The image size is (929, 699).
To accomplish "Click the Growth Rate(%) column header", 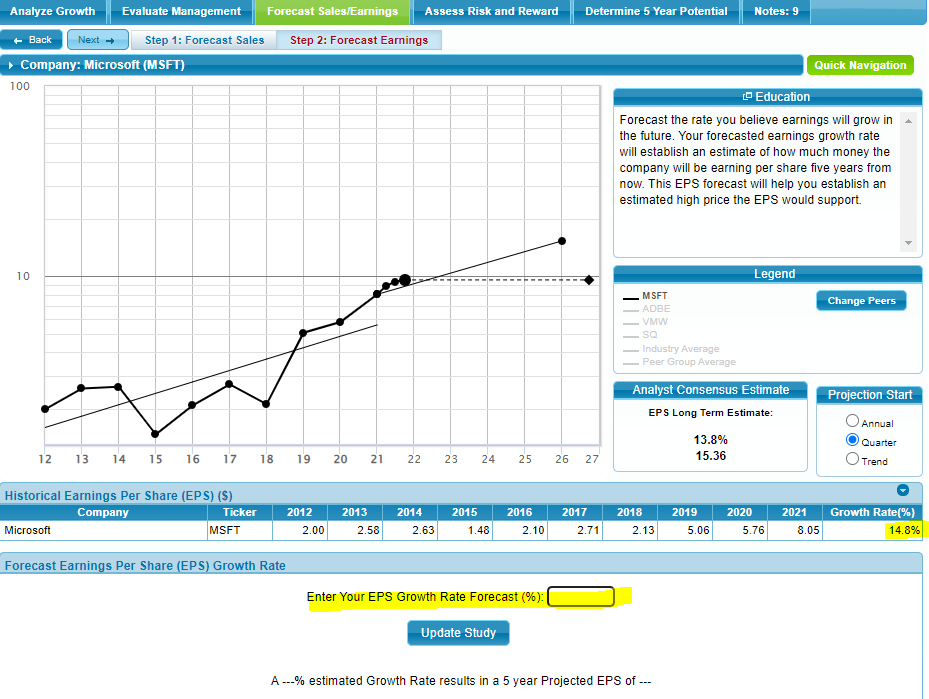I will 872,512.
